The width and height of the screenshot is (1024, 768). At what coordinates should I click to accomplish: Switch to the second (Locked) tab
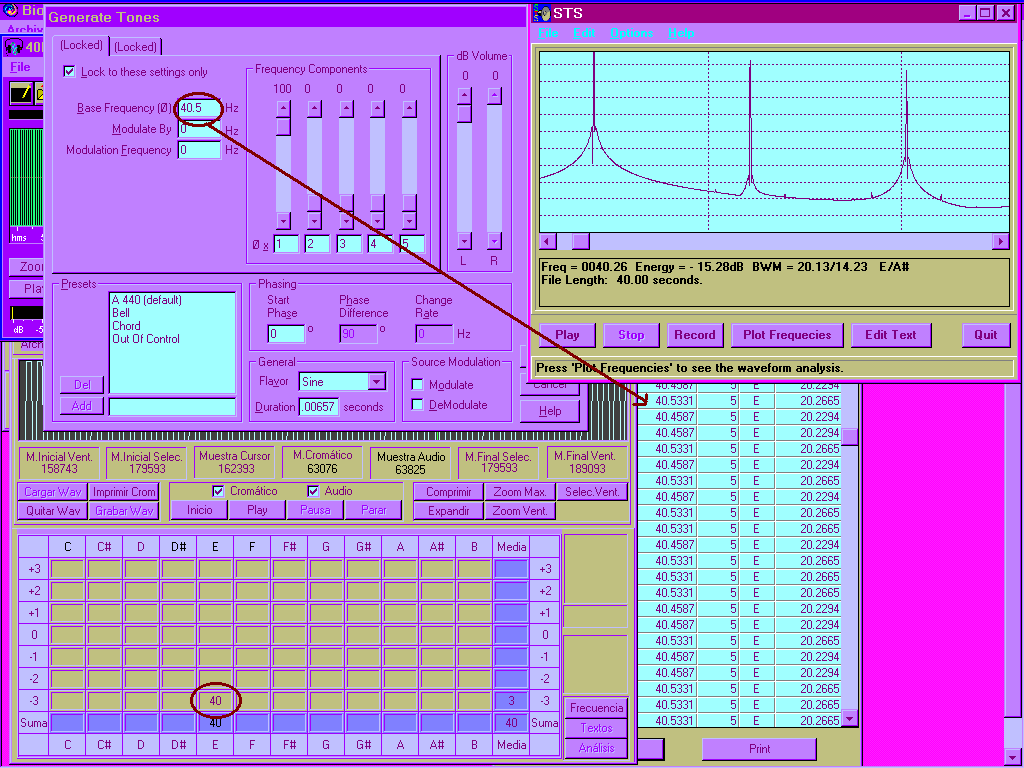(x=134, y=47)
